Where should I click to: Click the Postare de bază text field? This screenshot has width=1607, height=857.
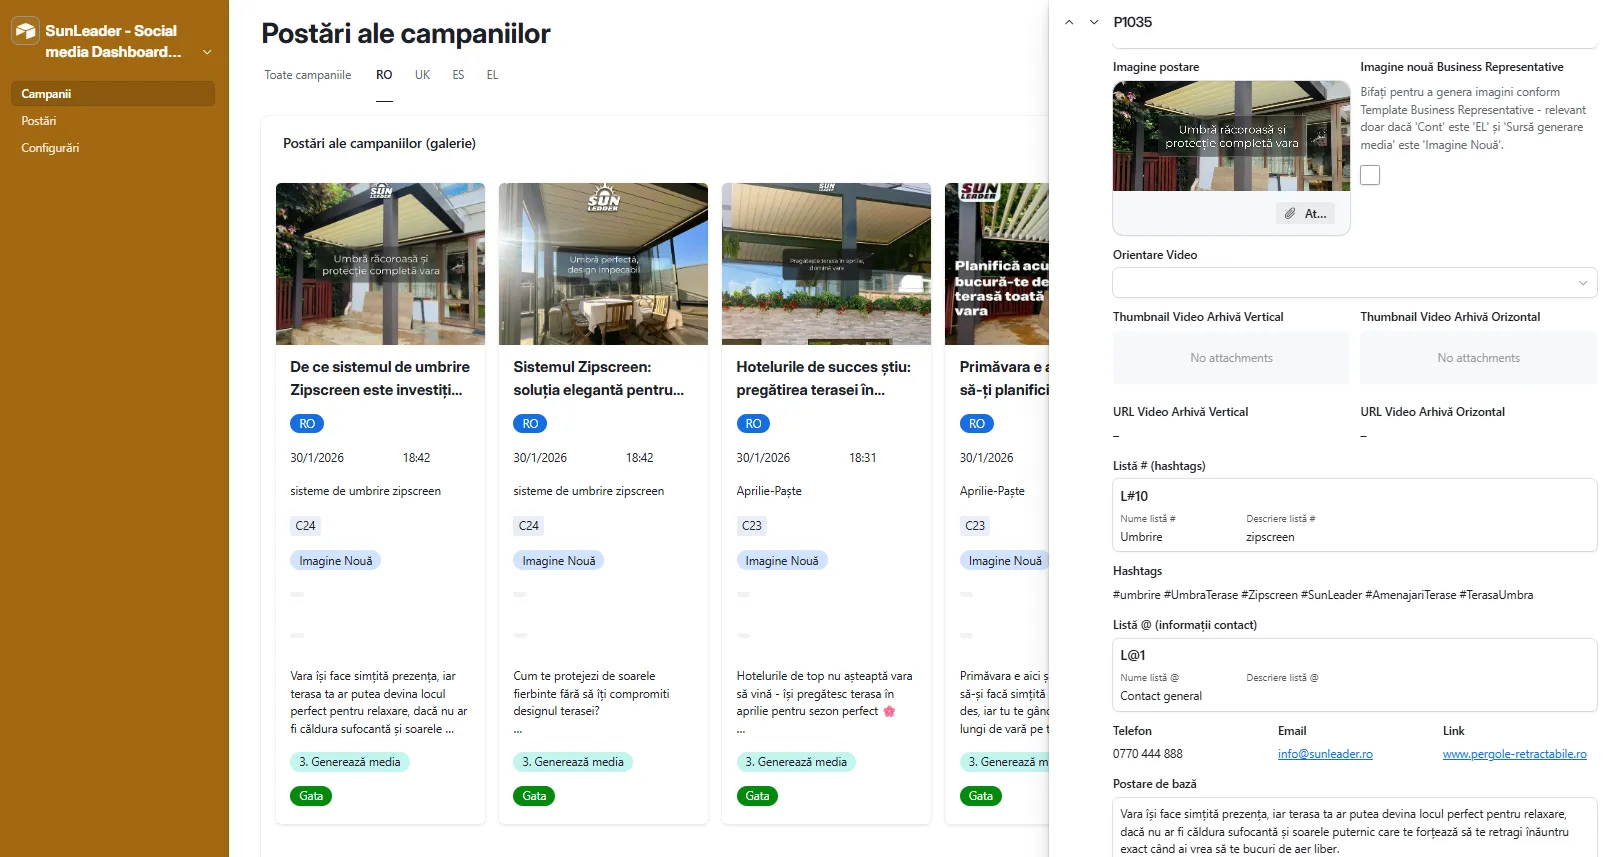pyautogui.click(x=1355, y=828)
